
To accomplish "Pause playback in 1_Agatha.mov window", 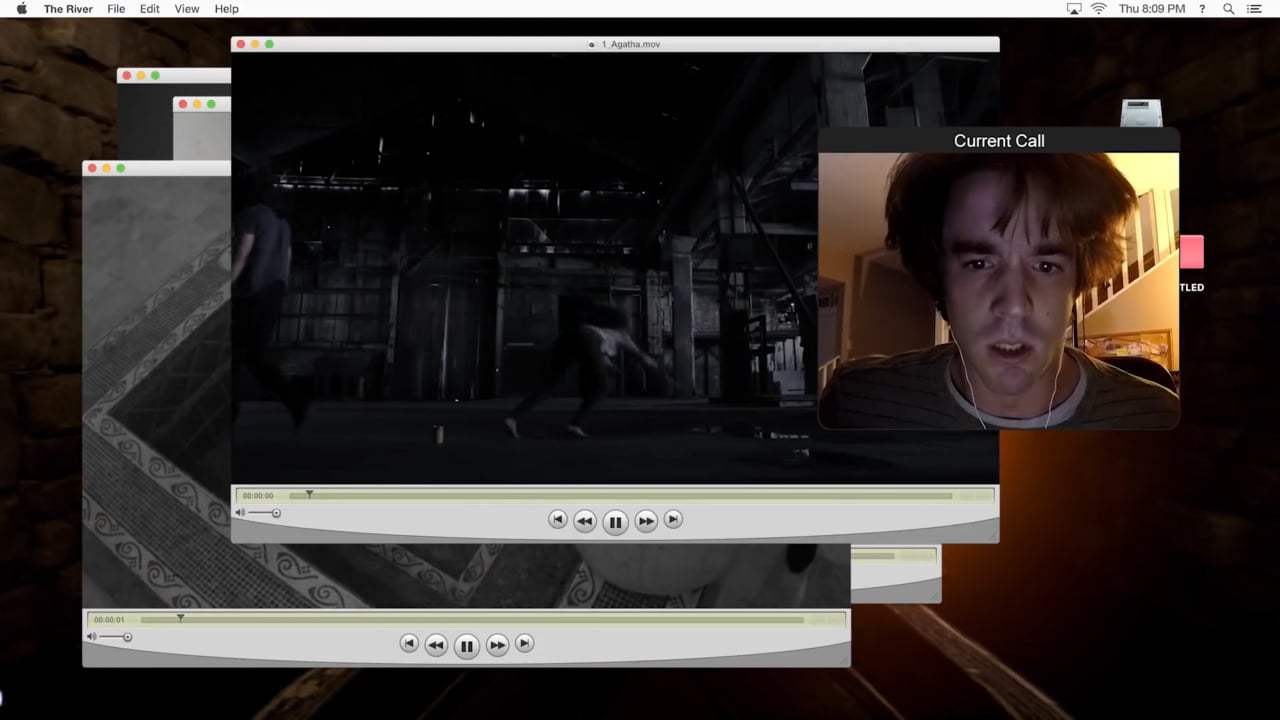I will pos(615,521).
